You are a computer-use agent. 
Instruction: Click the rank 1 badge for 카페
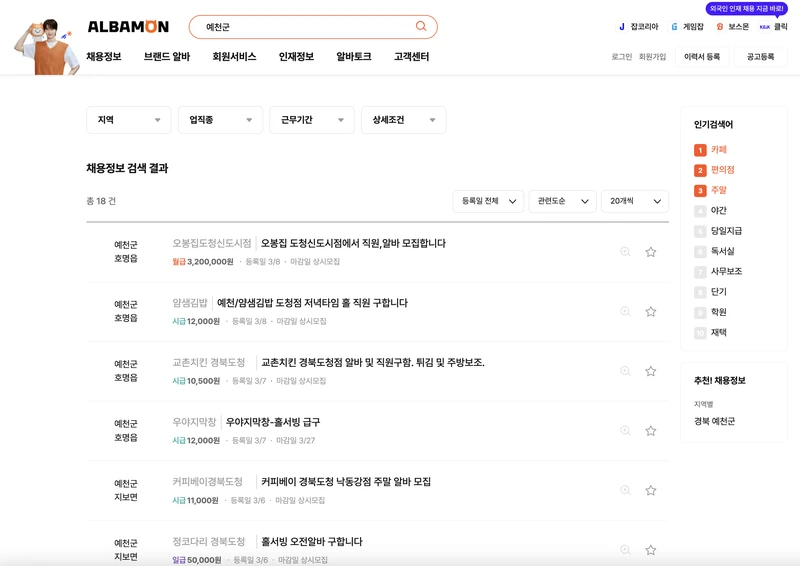click(x=700, y=150)
